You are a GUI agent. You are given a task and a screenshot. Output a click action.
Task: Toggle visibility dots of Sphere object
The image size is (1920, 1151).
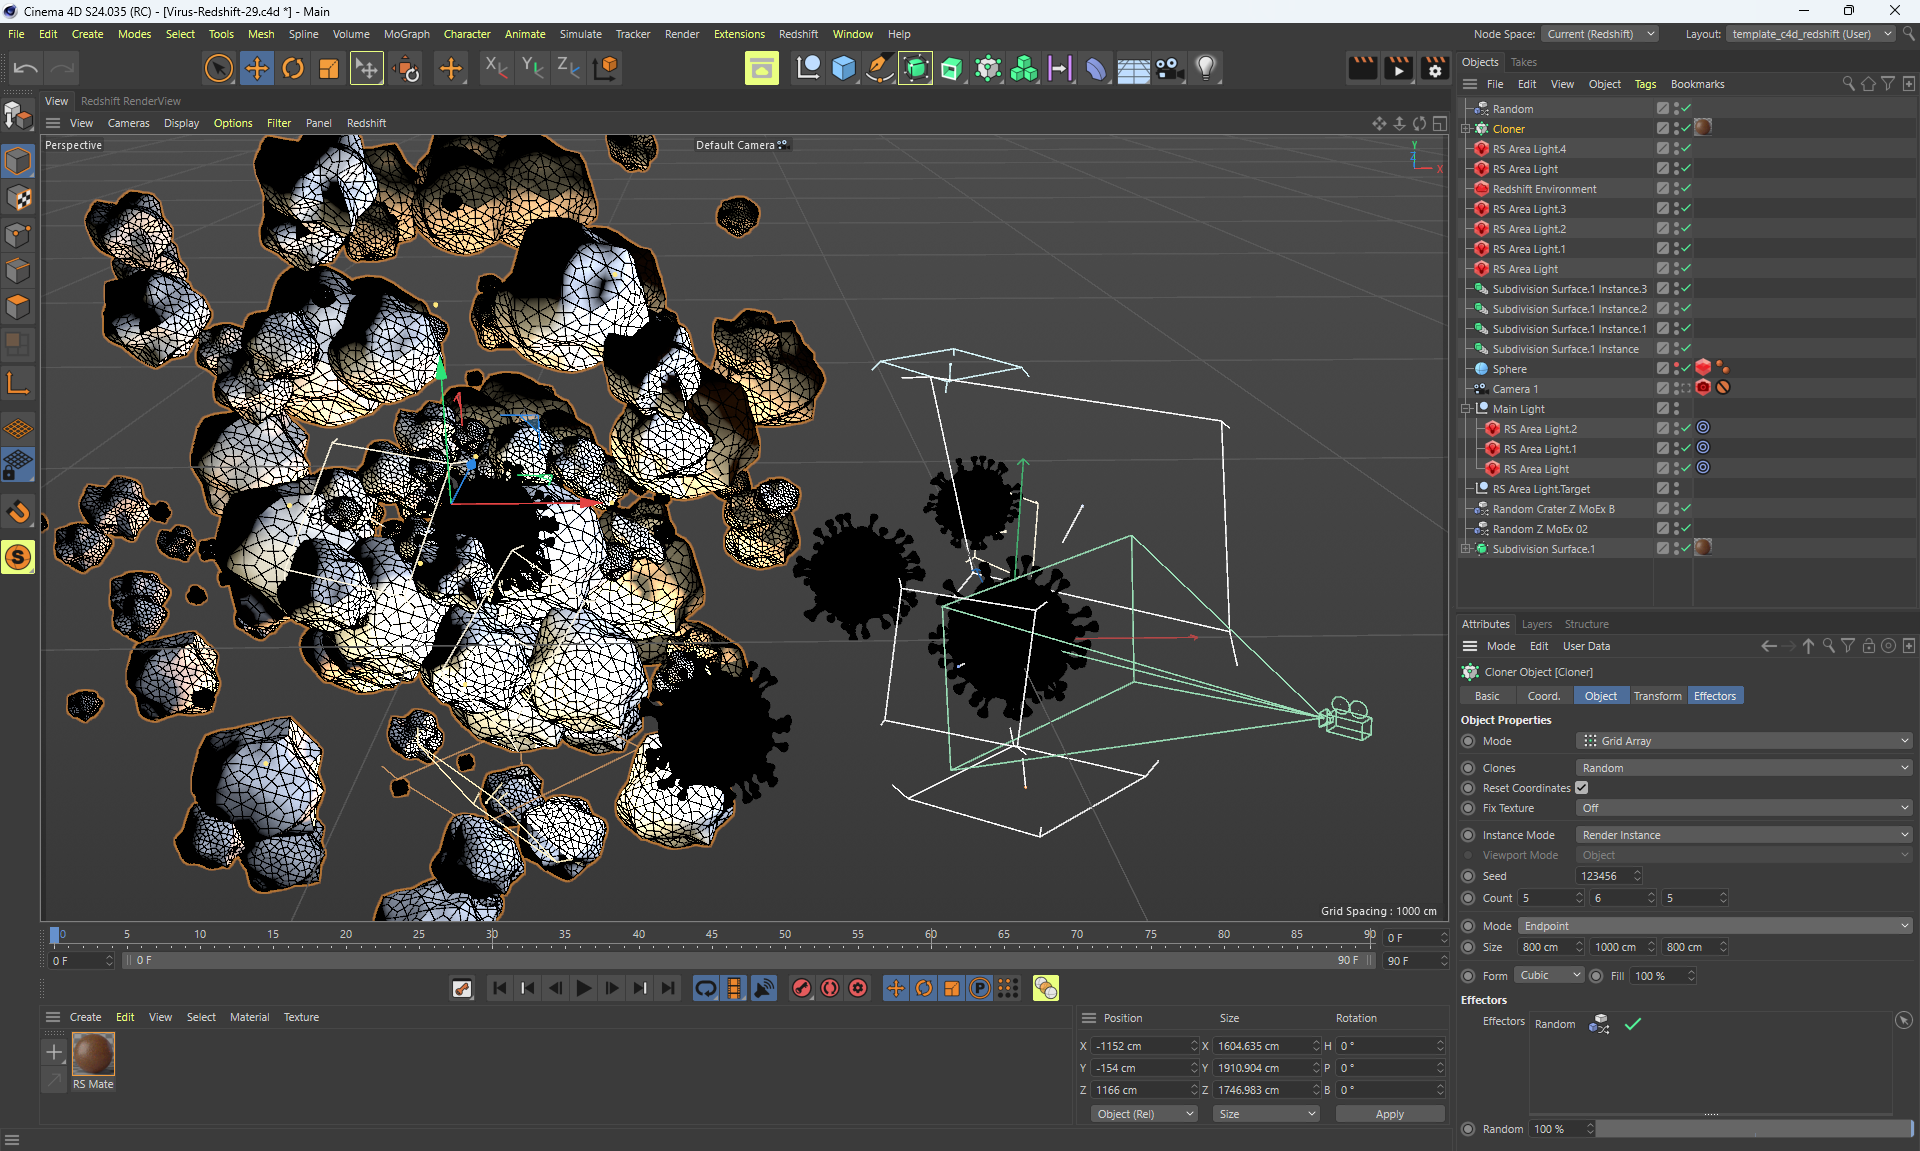click(x=1677, y=369)
